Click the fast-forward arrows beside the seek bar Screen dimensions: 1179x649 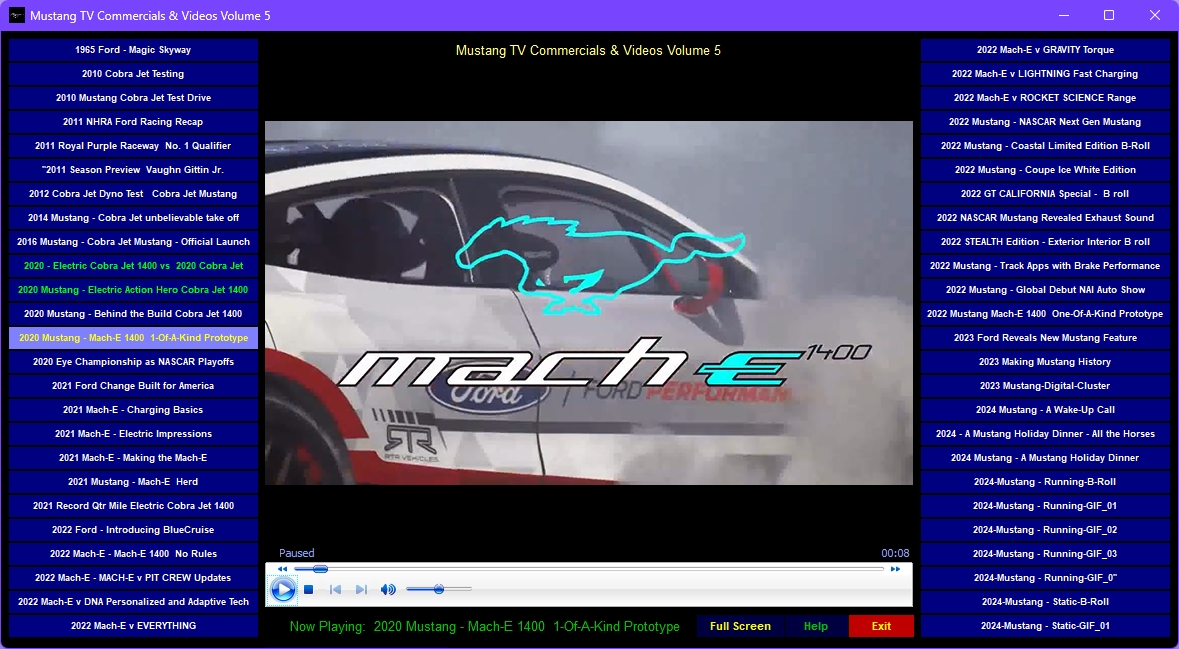pos(895,569)
